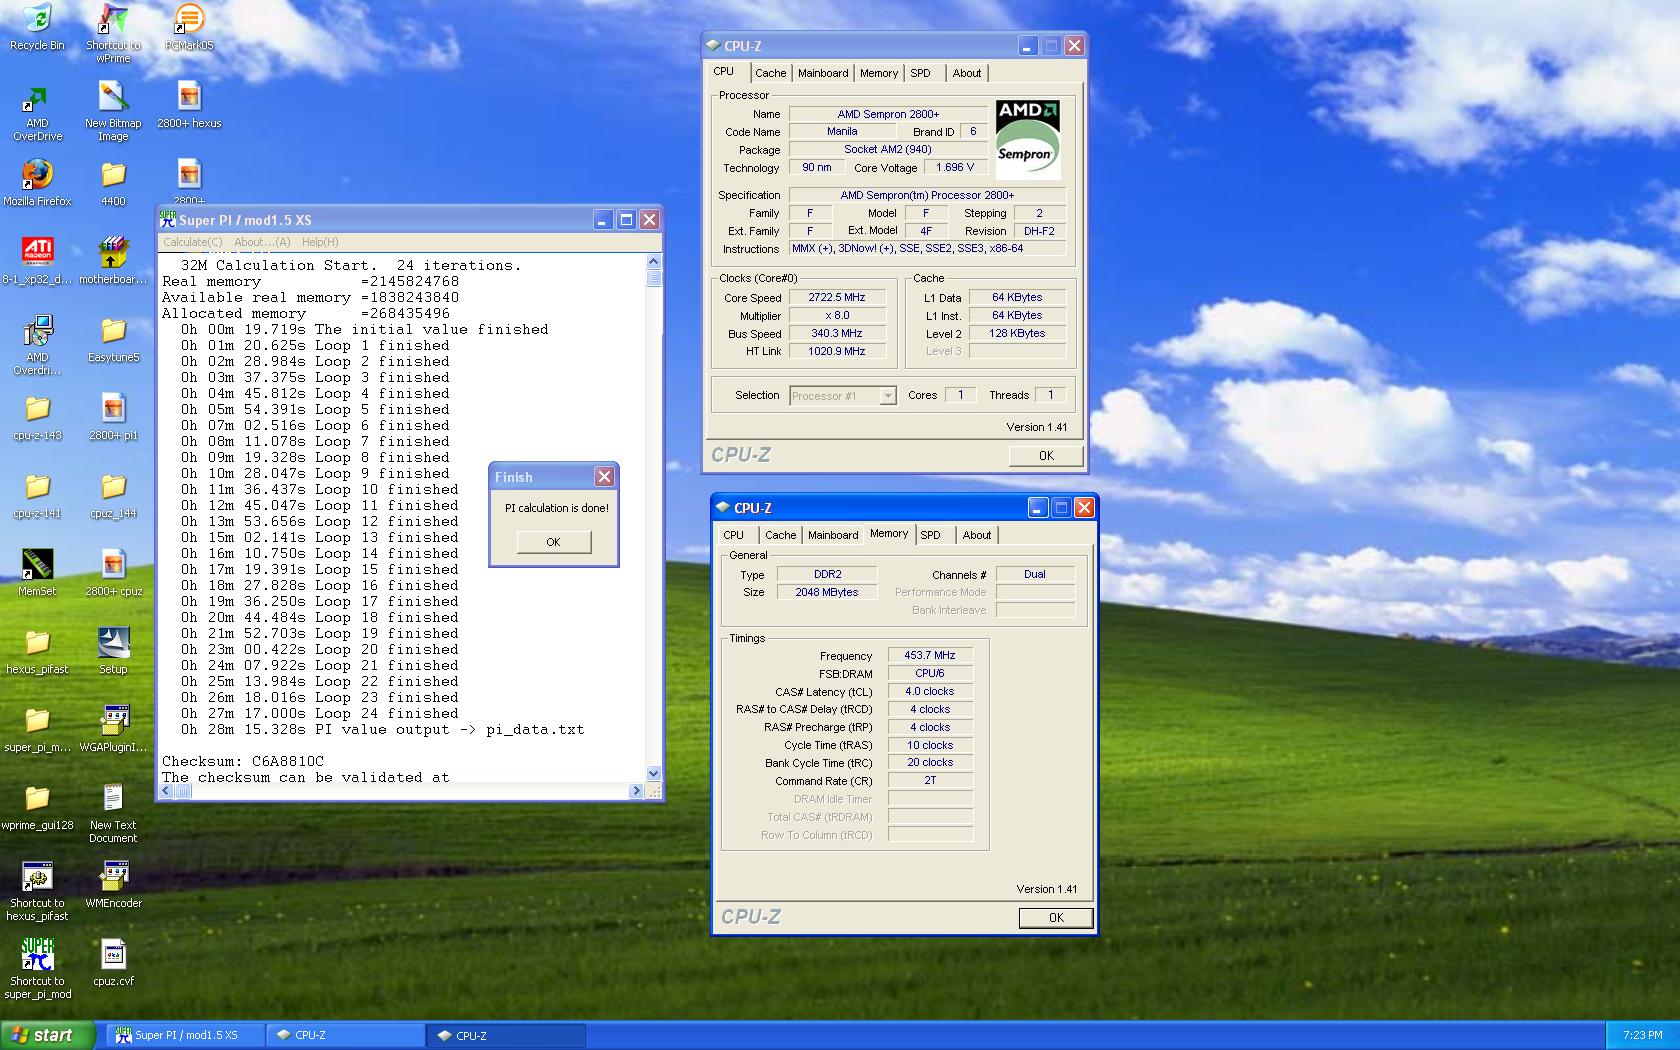Viewport: 1680px width, 1050px height.
Task: Open About...(A) menu in Super PI
Action: coord(262,242)
